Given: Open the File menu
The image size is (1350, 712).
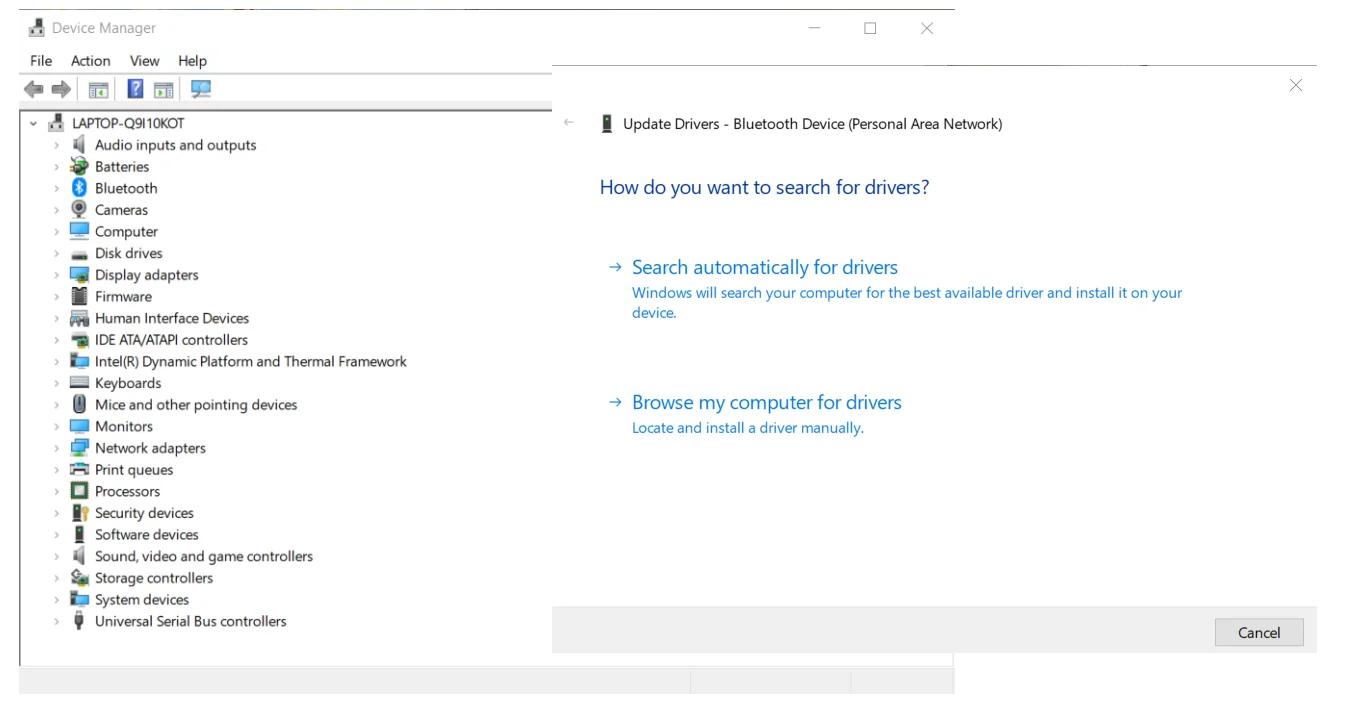Looking at the screenshot, I should [41, 61].
